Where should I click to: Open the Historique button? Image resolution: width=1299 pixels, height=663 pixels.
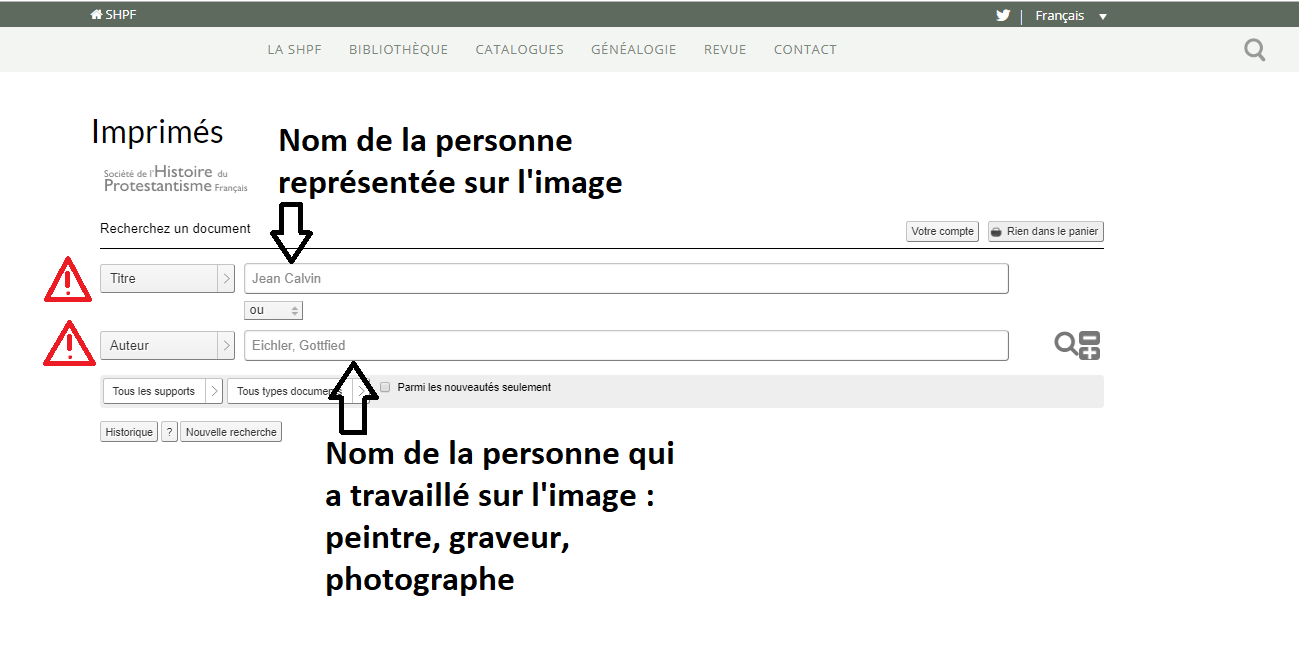129,432
